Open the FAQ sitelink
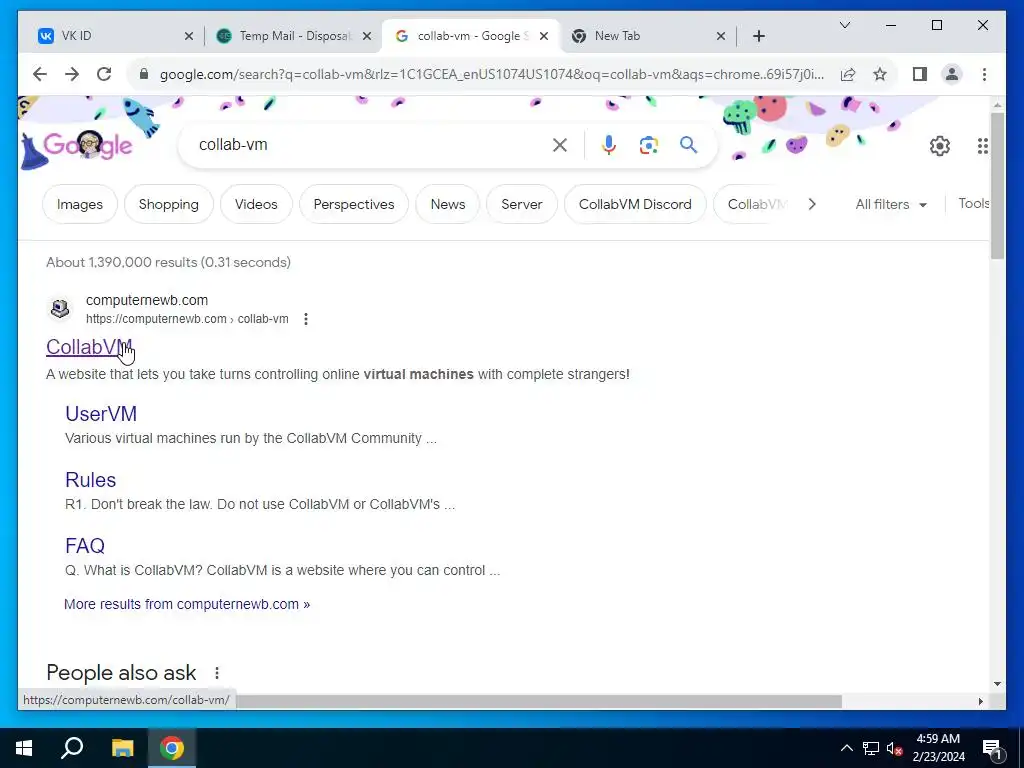This screenshot has width=1024, height=768. point(85,546)
